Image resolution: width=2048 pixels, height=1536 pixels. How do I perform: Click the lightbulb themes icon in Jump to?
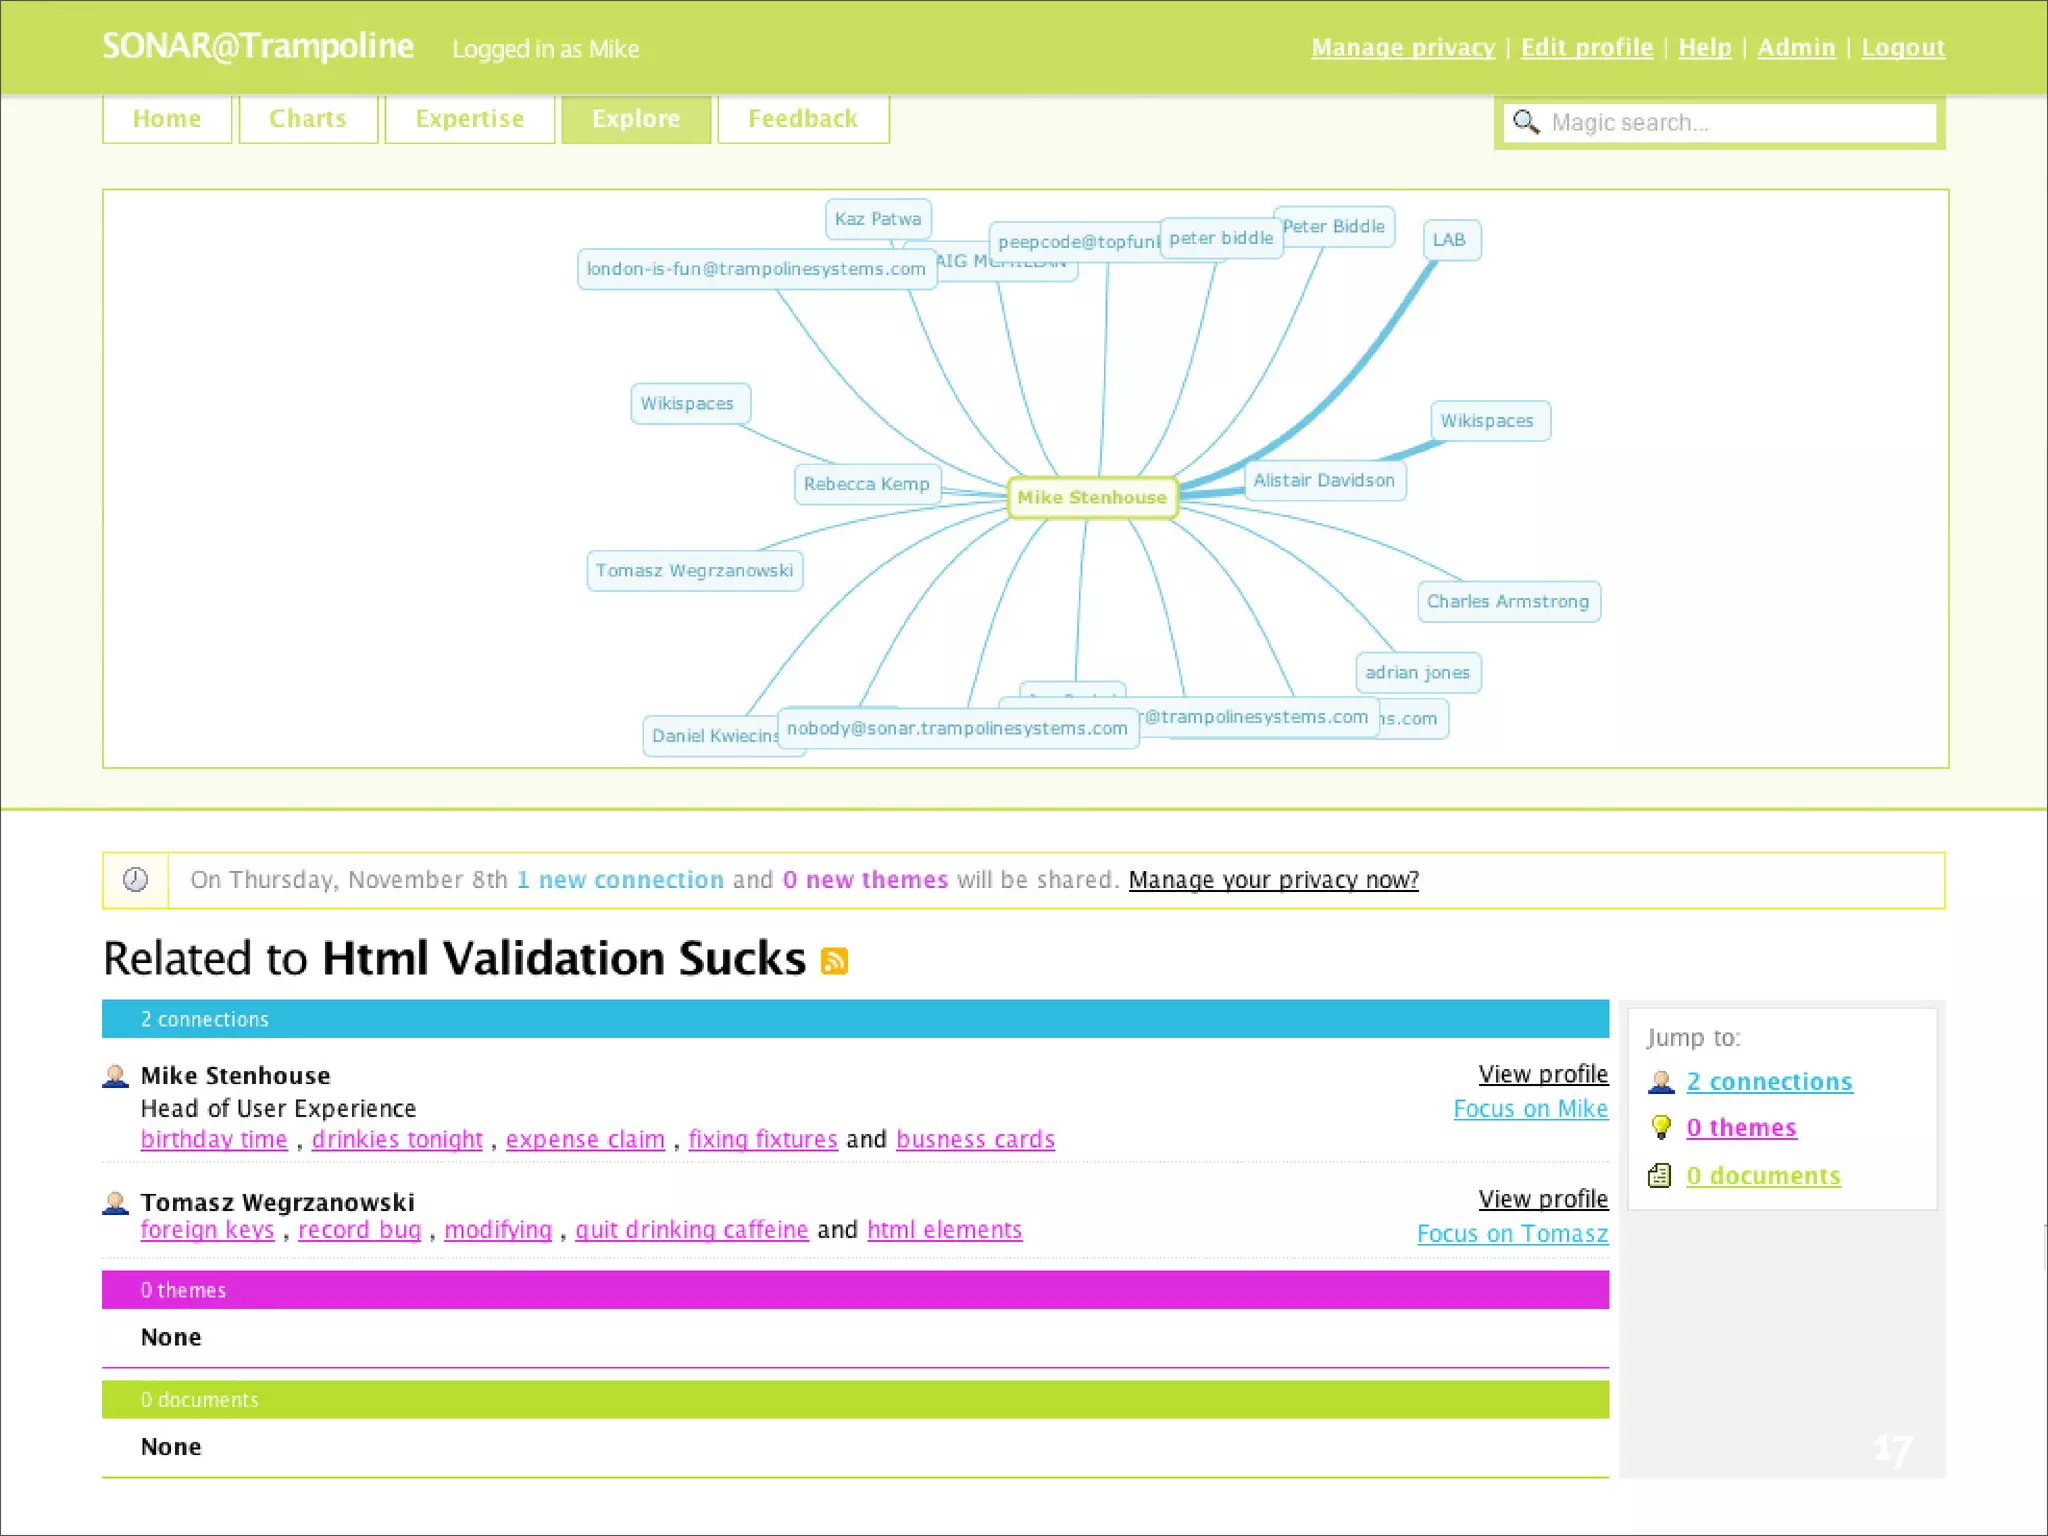click(1661, 1128)
